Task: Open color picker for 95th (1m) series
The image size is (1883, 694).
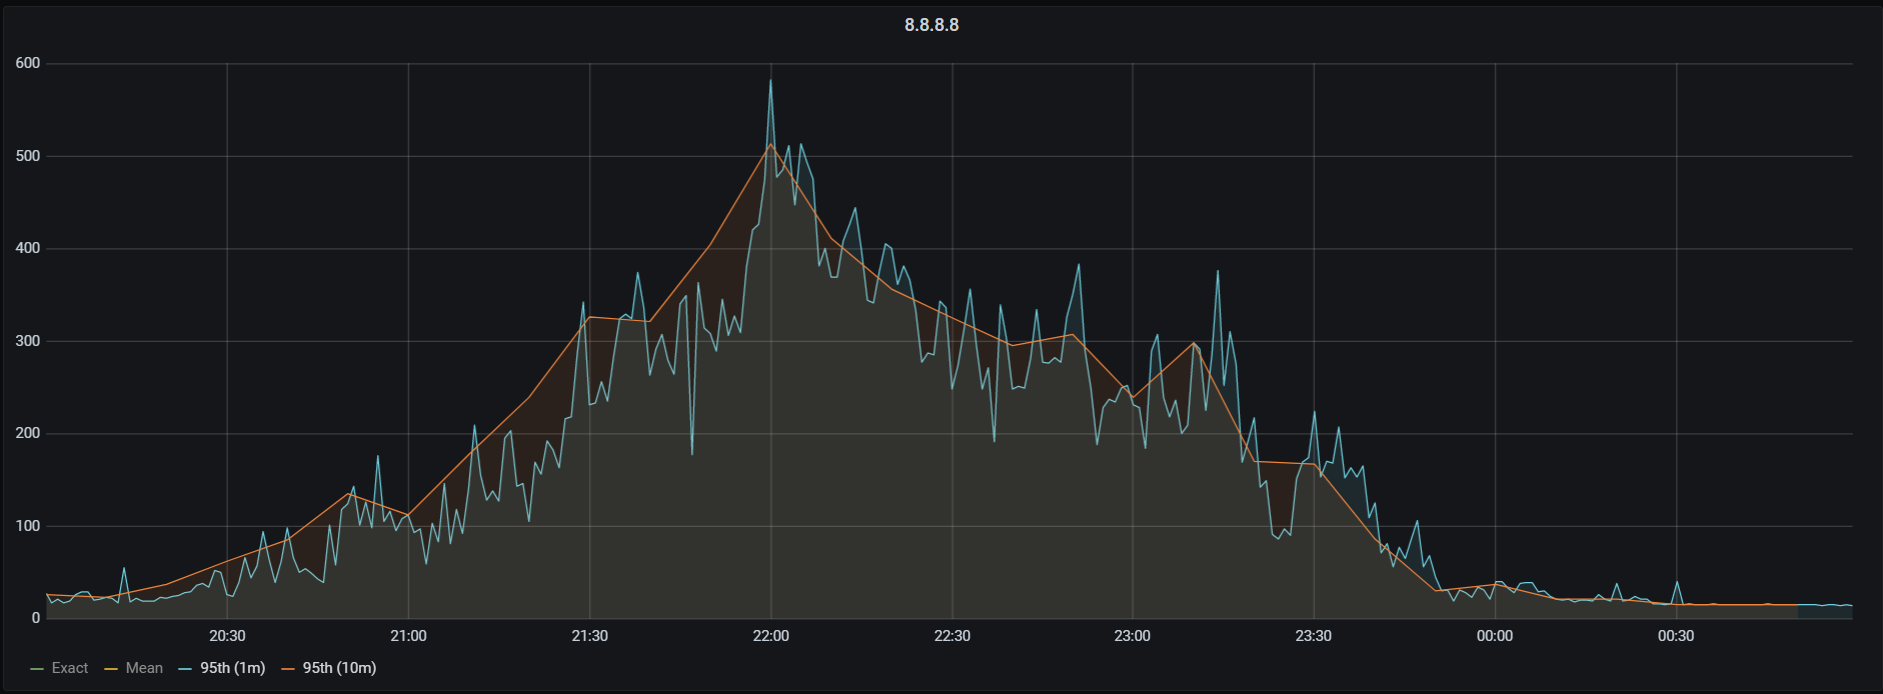Action: tap(185, 668)
